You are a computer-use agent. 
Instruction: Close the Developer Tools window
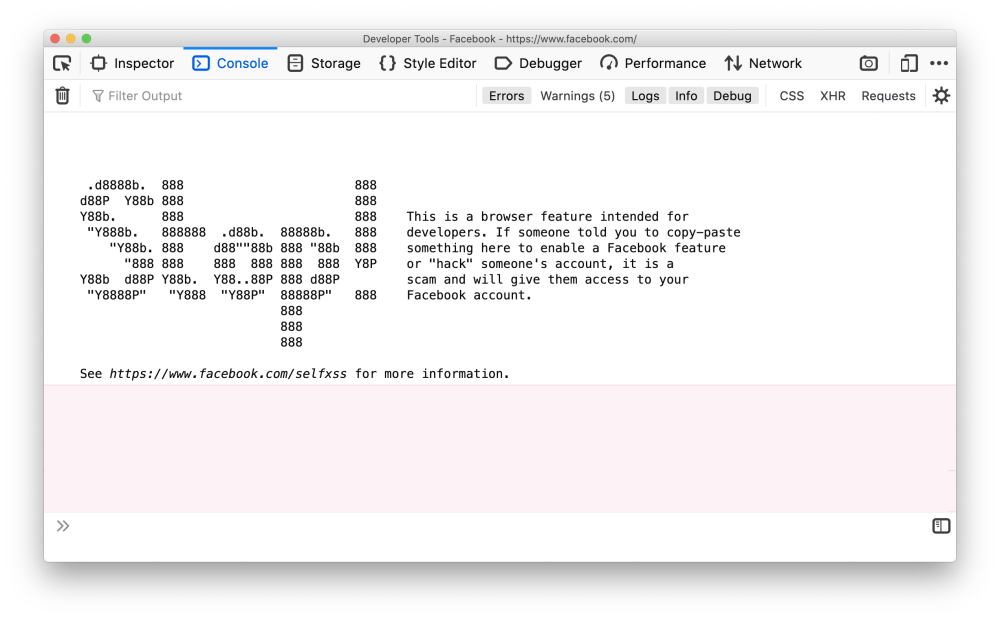click(x=55, y=38)
